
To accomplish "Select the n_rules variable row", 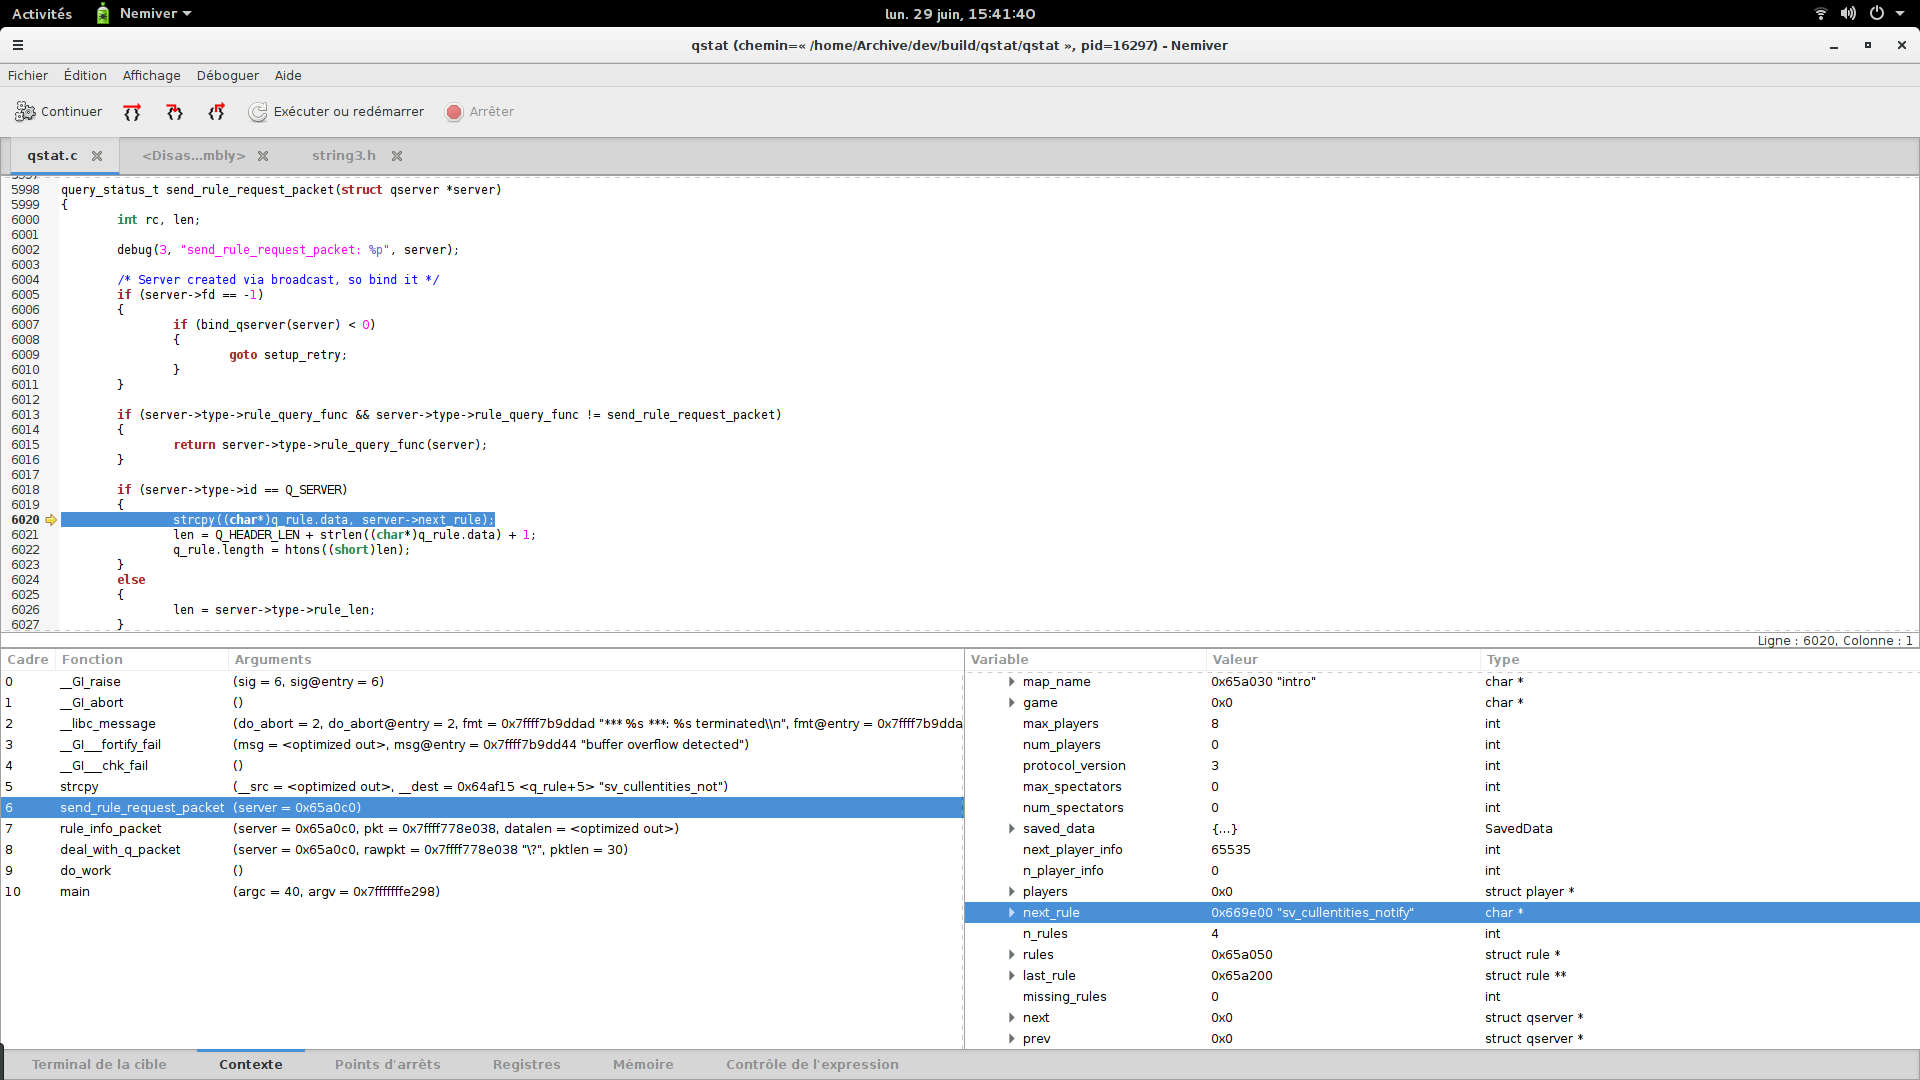I will (1442, 934).
